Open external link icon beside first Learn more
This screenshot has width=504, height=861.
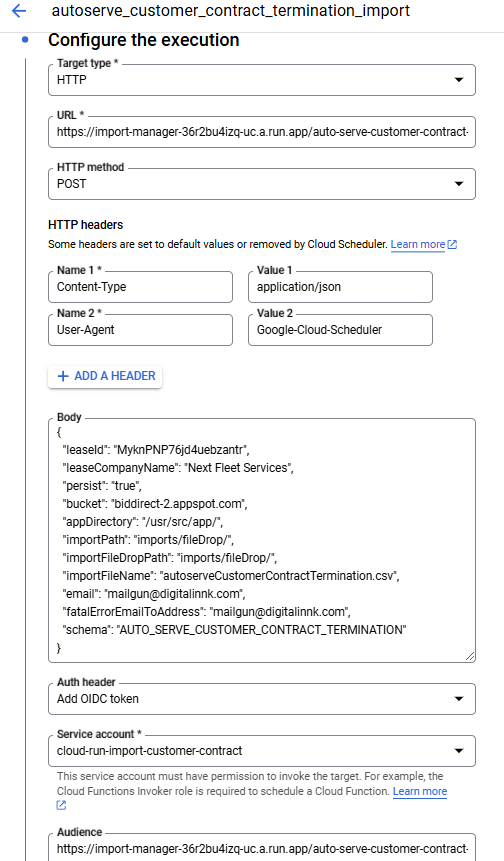pyautogui.click(x=452, y=245)
